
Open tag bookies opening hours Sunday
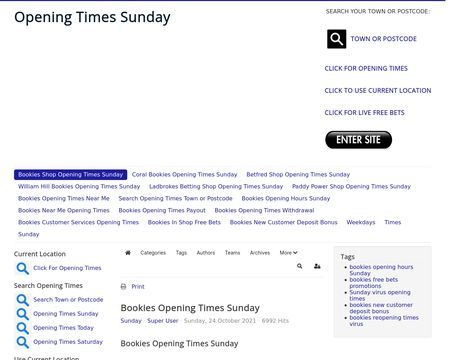pos(381,270)
